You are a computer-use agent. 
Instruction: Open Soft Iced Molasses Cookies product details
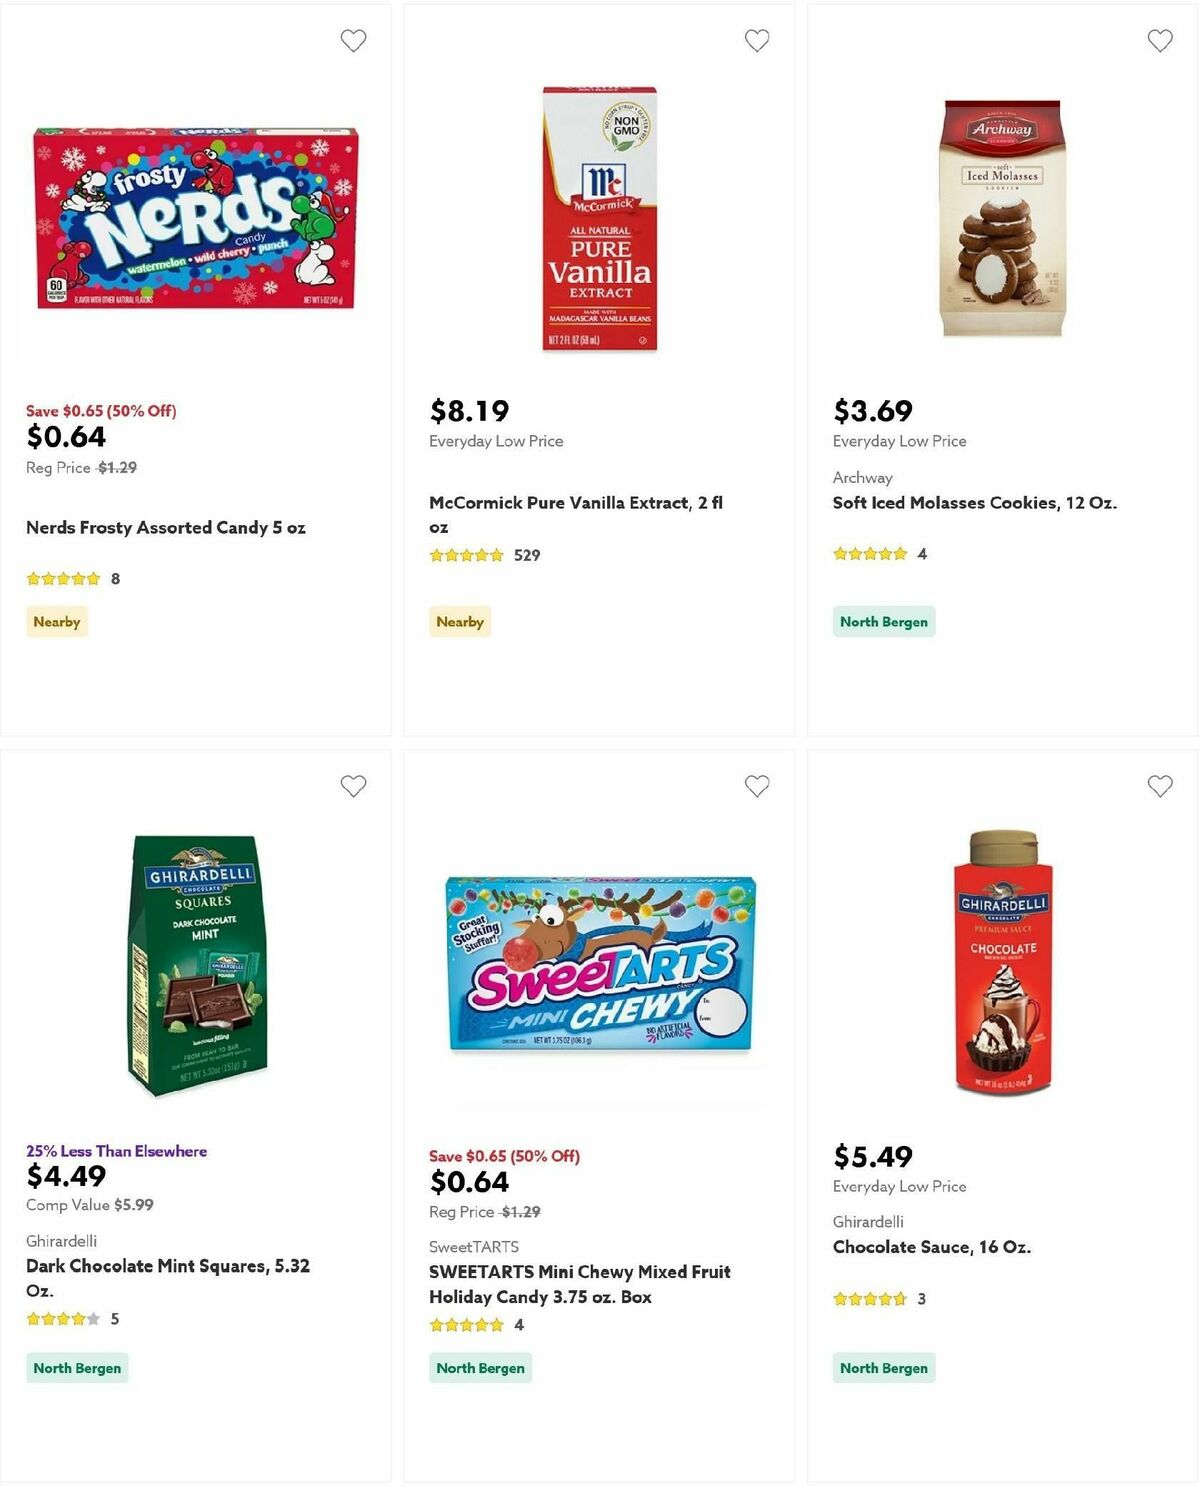977,502
